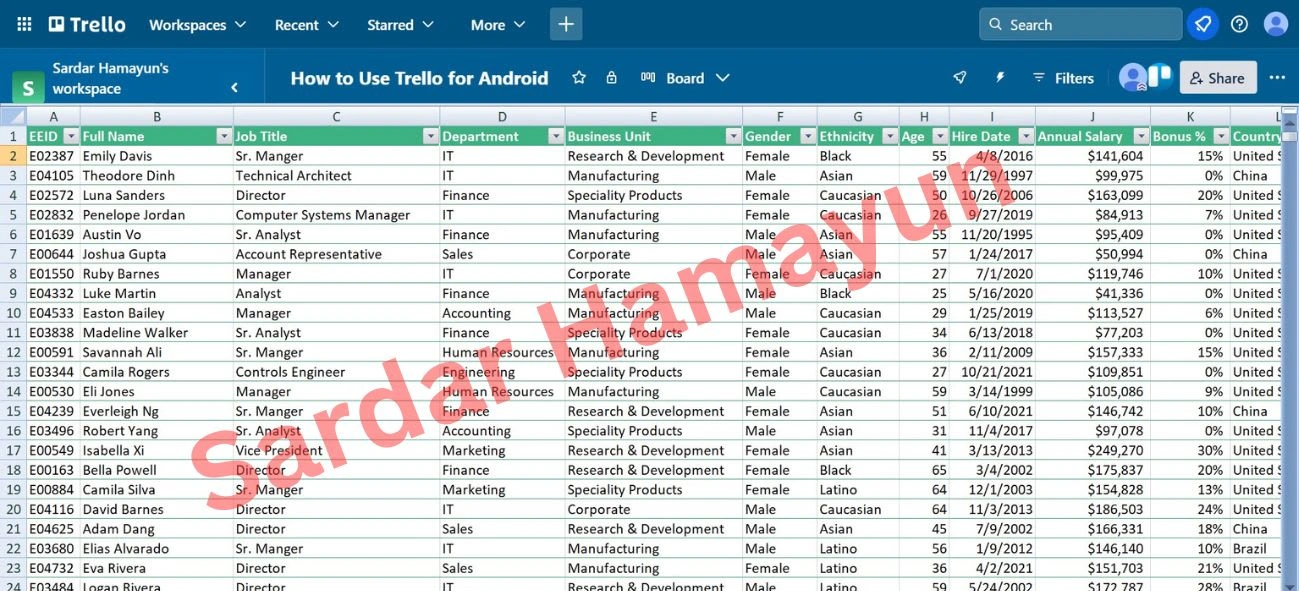Open the automation lightning bolt icon
The image size is (1299, 591).
[999, 78]
